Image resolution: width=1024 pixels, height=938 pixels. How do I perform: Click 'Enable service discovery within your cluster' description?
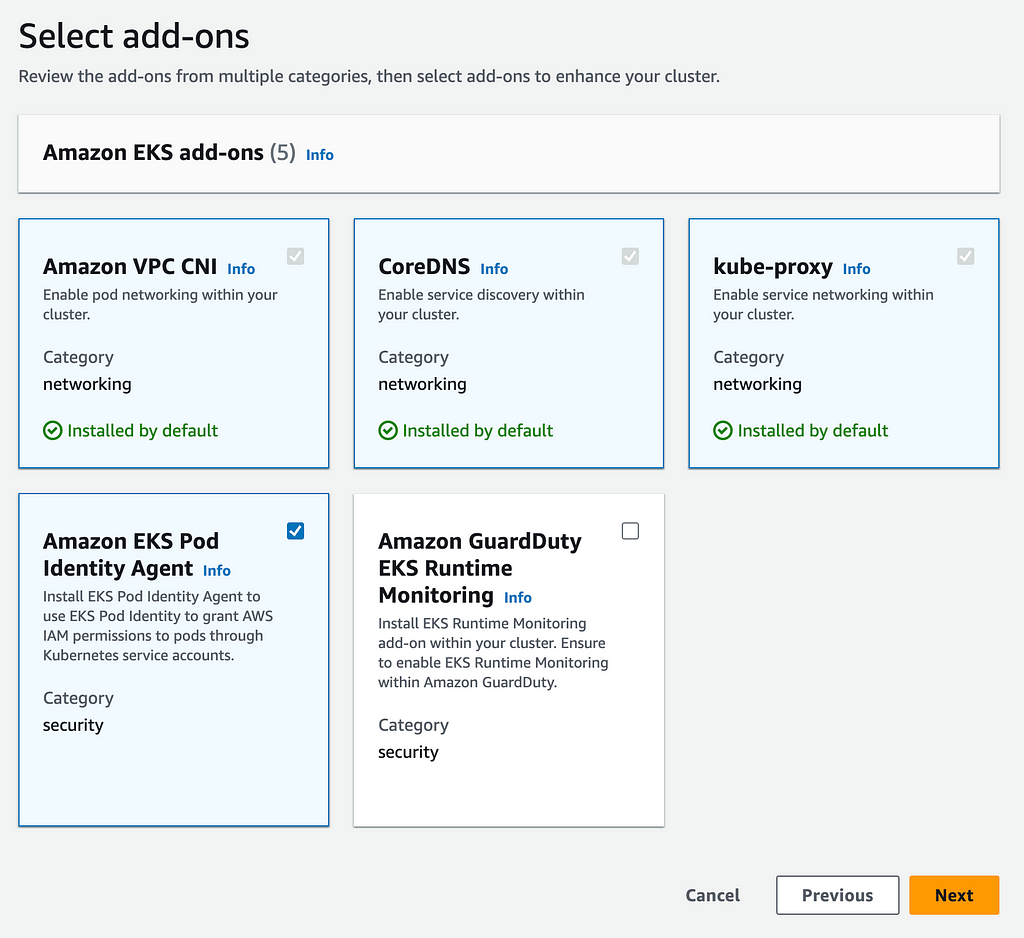coord(481,304)
